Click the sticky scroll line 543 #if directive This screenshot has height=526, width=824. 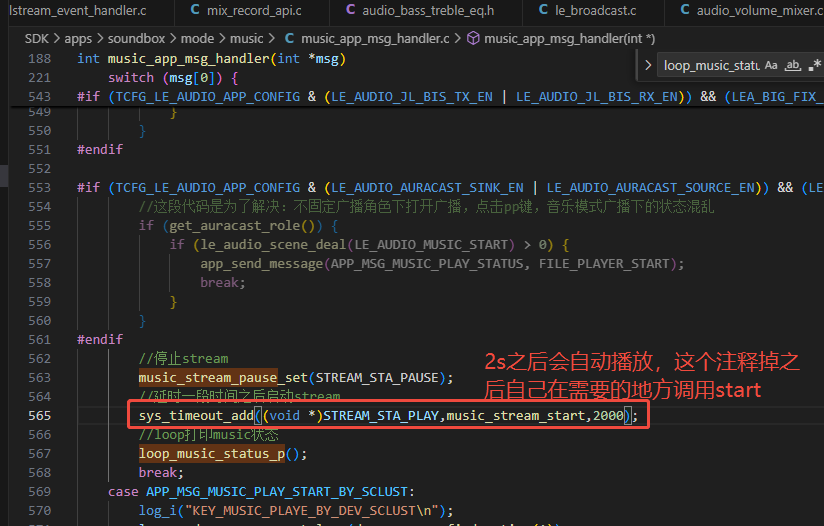(x=450, y=97)
